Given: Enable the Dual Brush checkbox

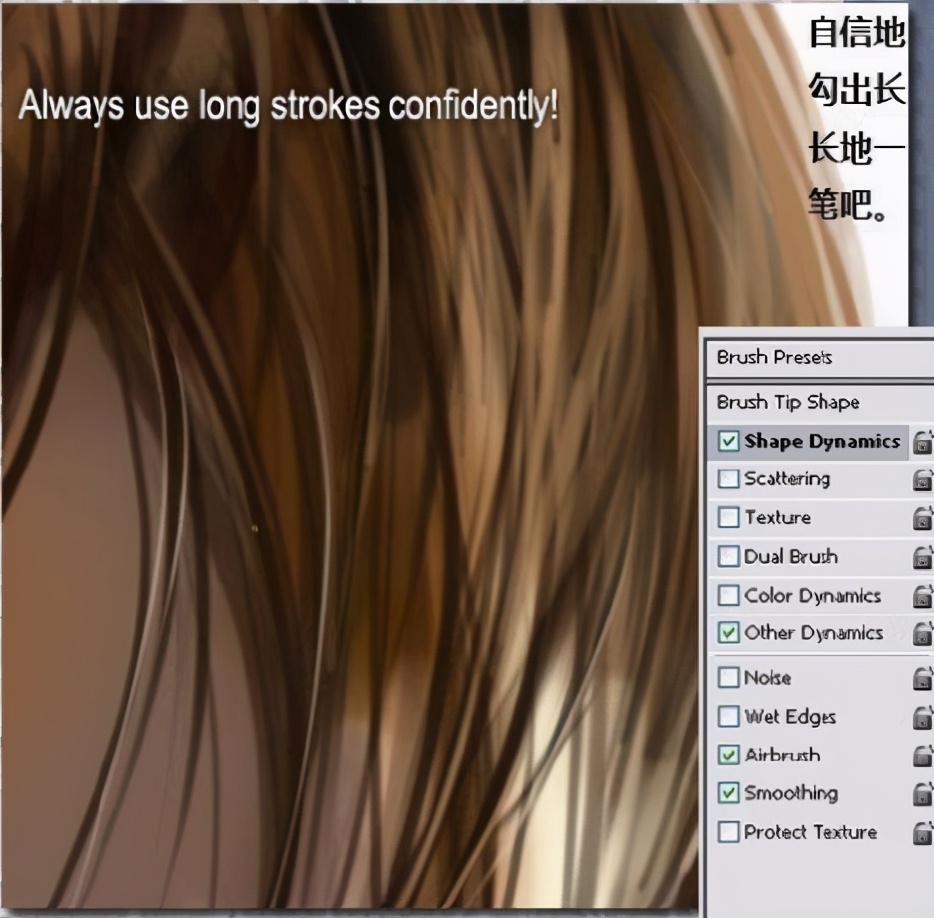Looking at the screenshot, I should (728, 556).
